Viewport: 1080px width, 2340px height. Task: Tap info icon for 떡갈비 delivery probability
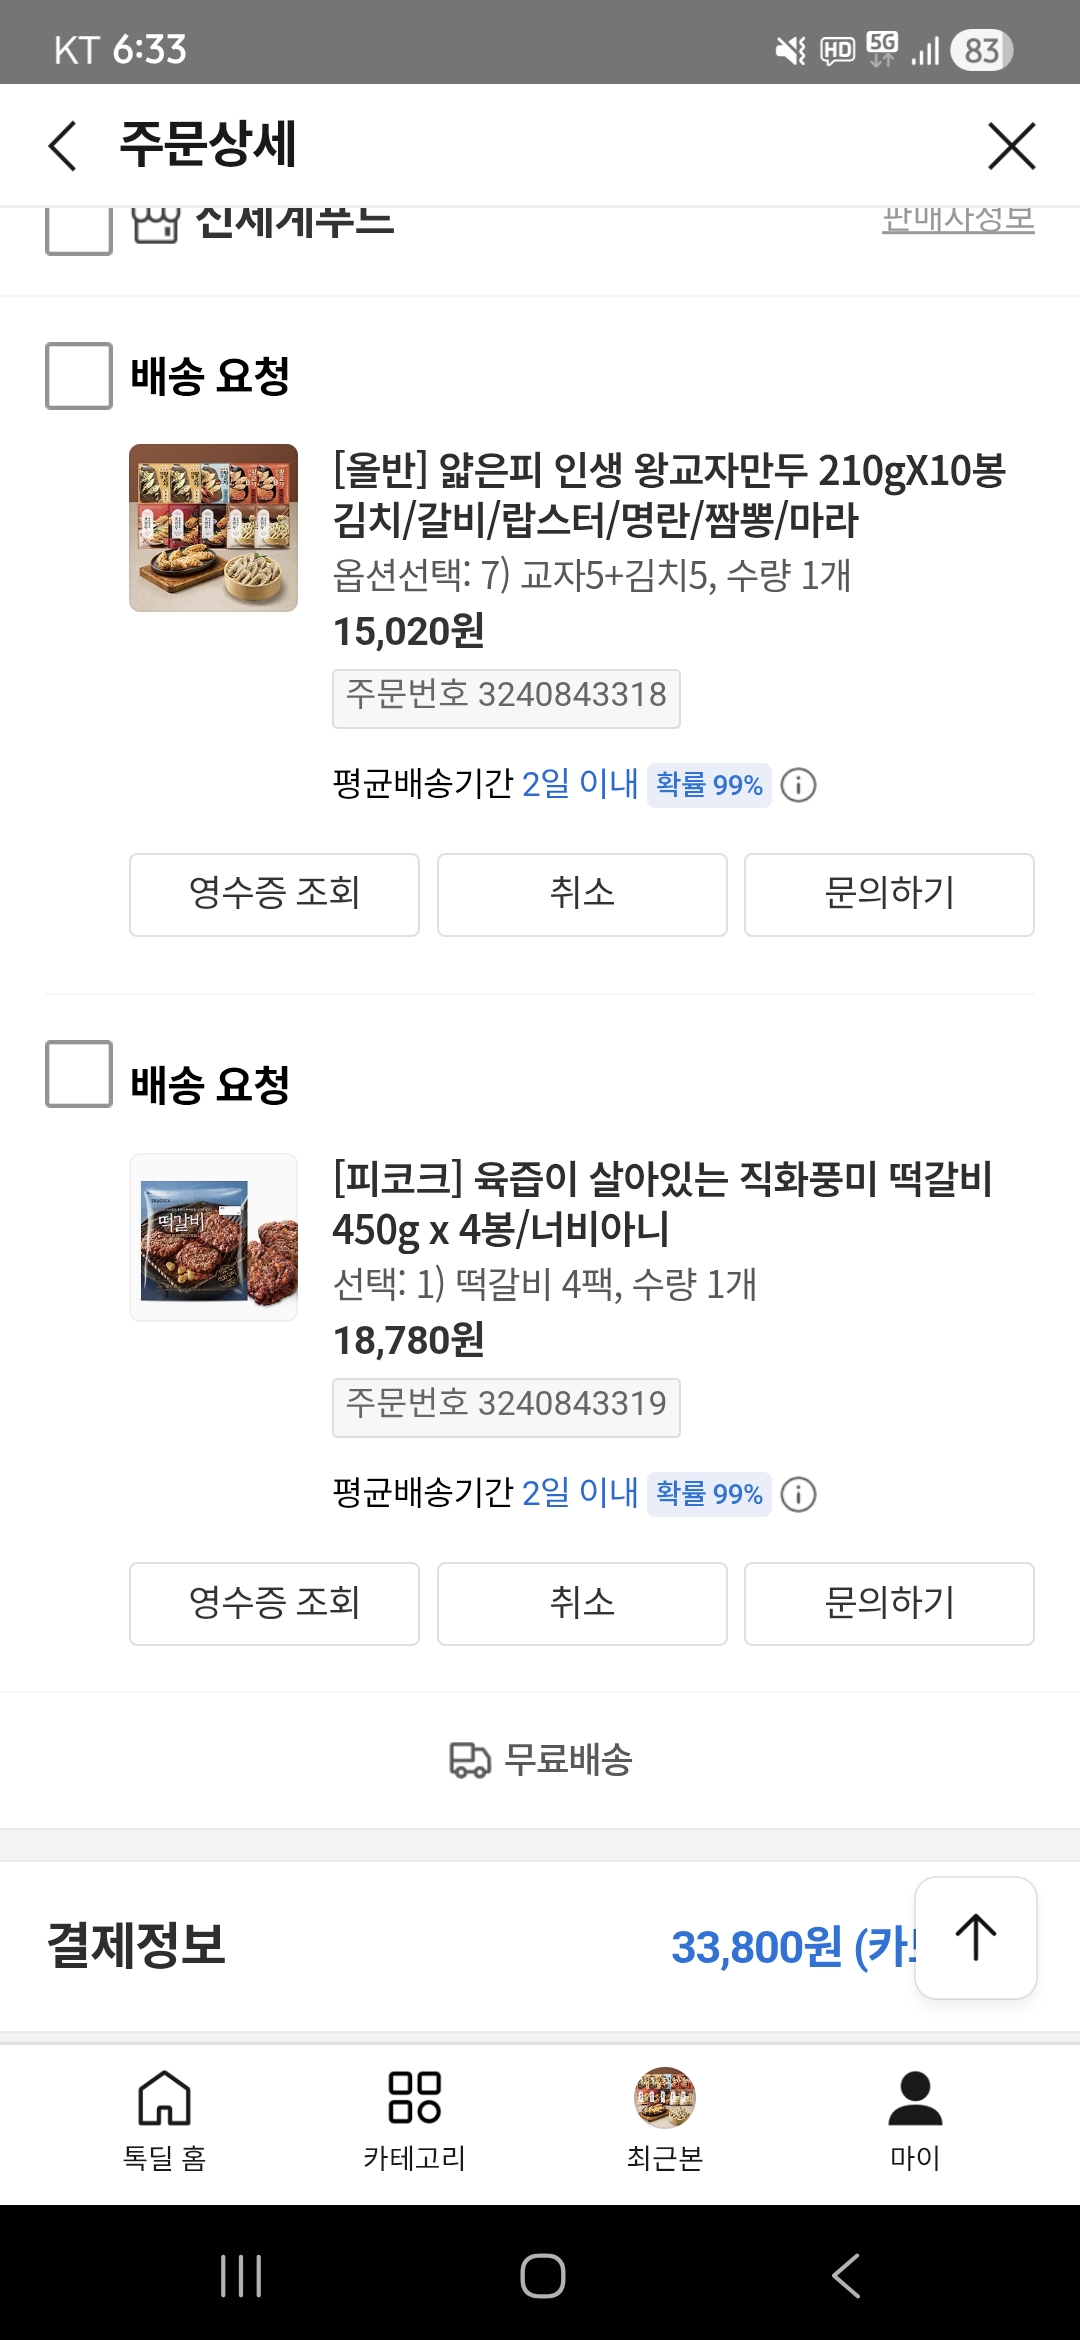(798, 1495)
